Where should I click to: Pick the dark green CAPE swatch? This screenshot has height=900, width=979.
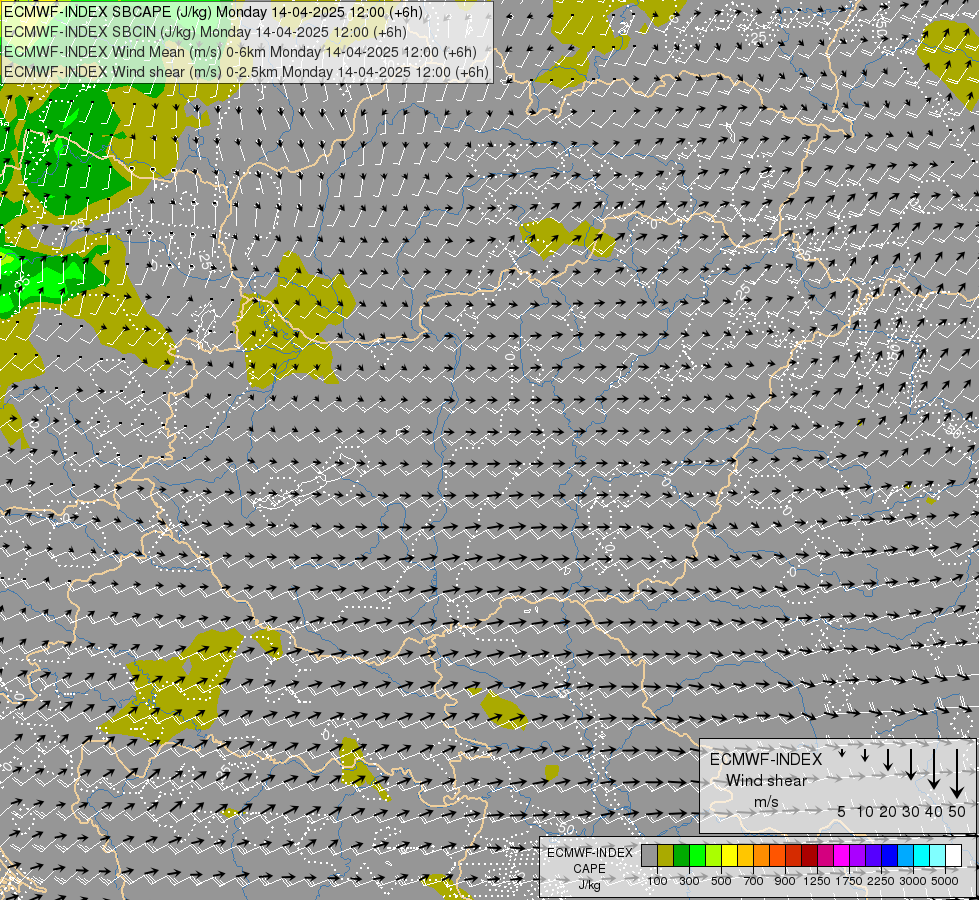[x=681, y=855]
